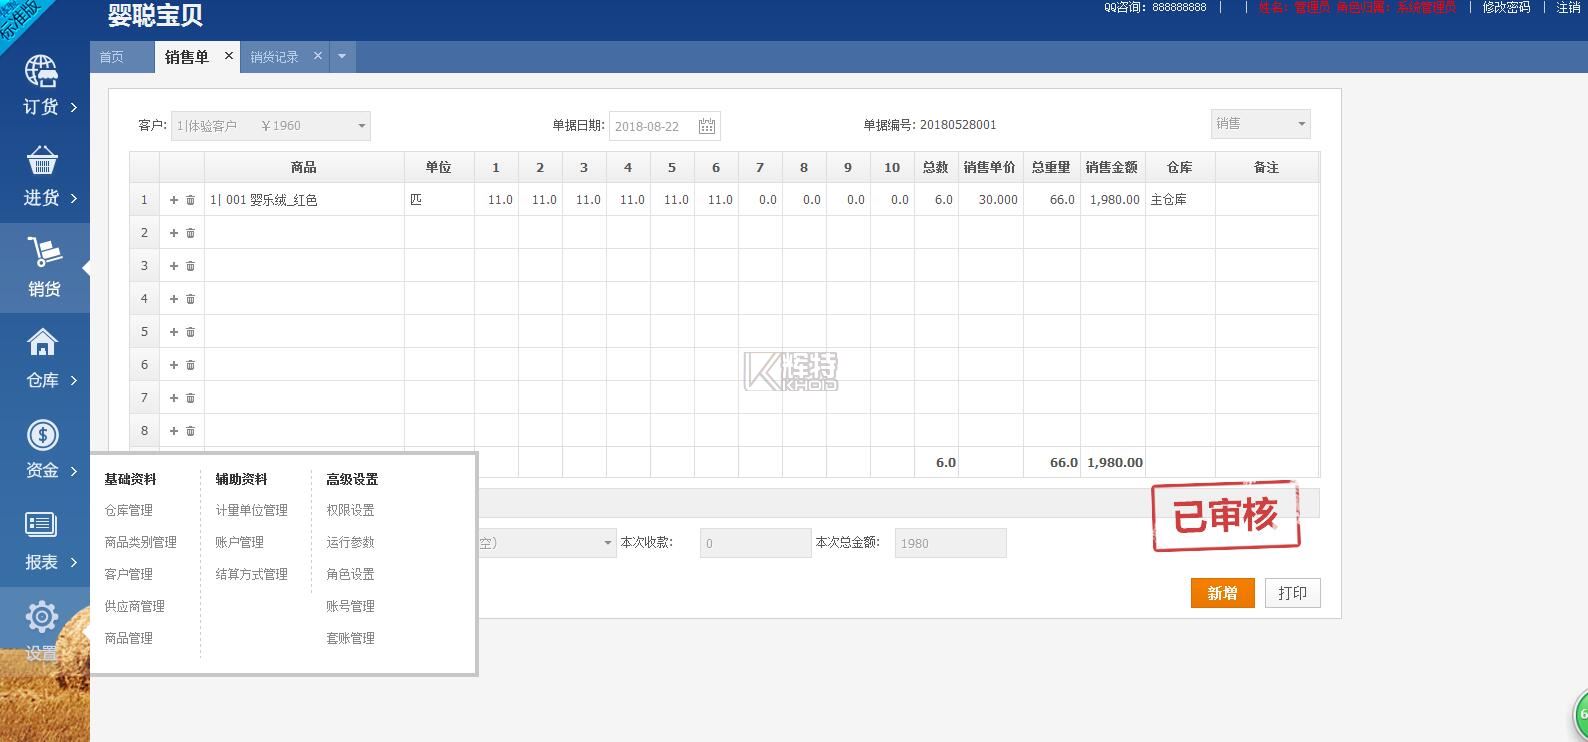Viewport: 1588px width, 742px height.
Task: Click the 资金 funds dollar icon
Action: pyautogui.click(x=42, y=436)
